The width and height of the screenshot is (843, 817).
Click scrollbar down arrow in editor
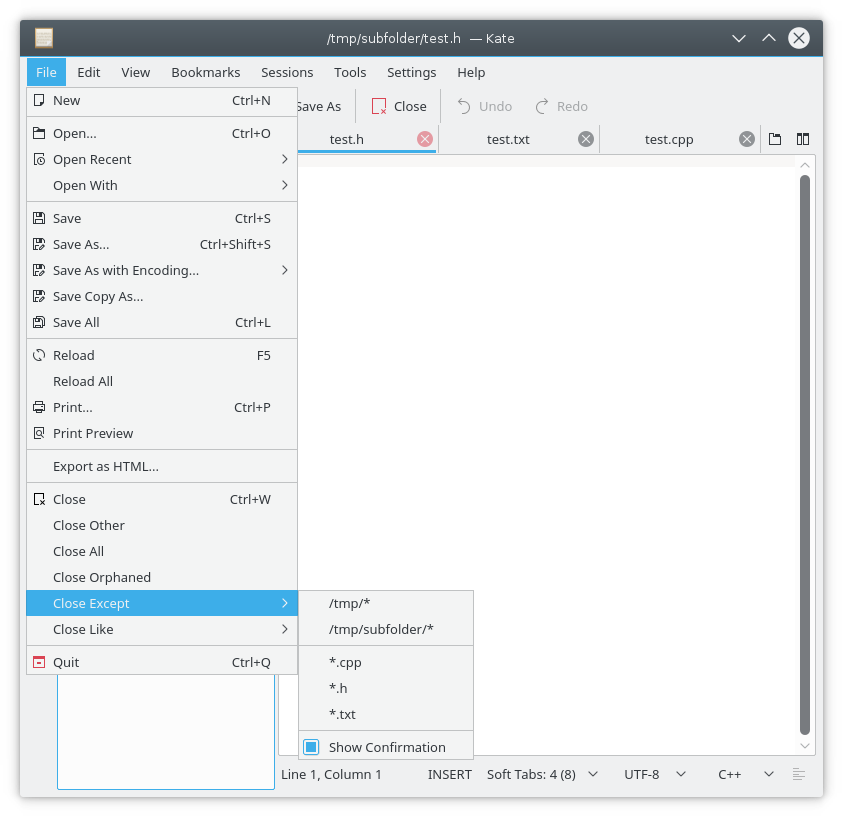coord(805,746)
